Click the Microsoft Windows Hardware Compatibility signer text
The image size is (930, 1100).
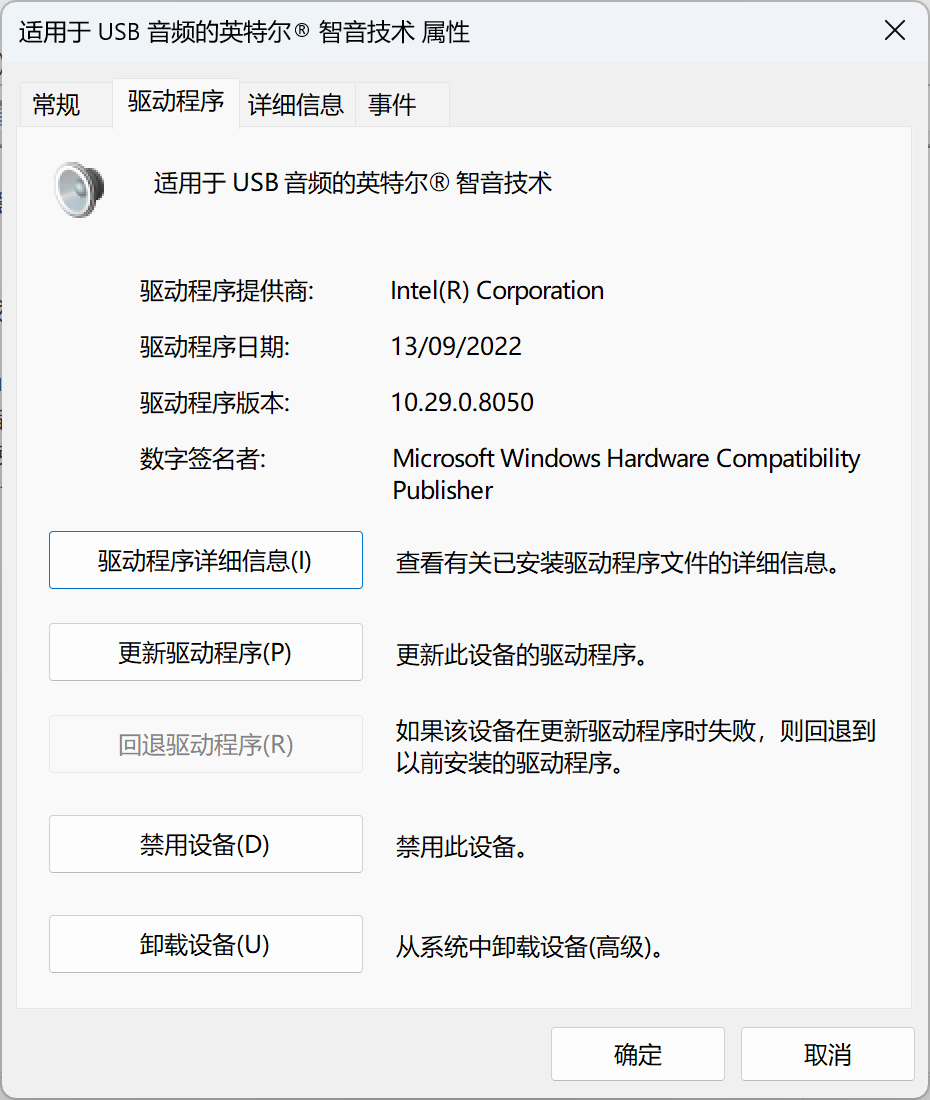click(x=626, y=459)
